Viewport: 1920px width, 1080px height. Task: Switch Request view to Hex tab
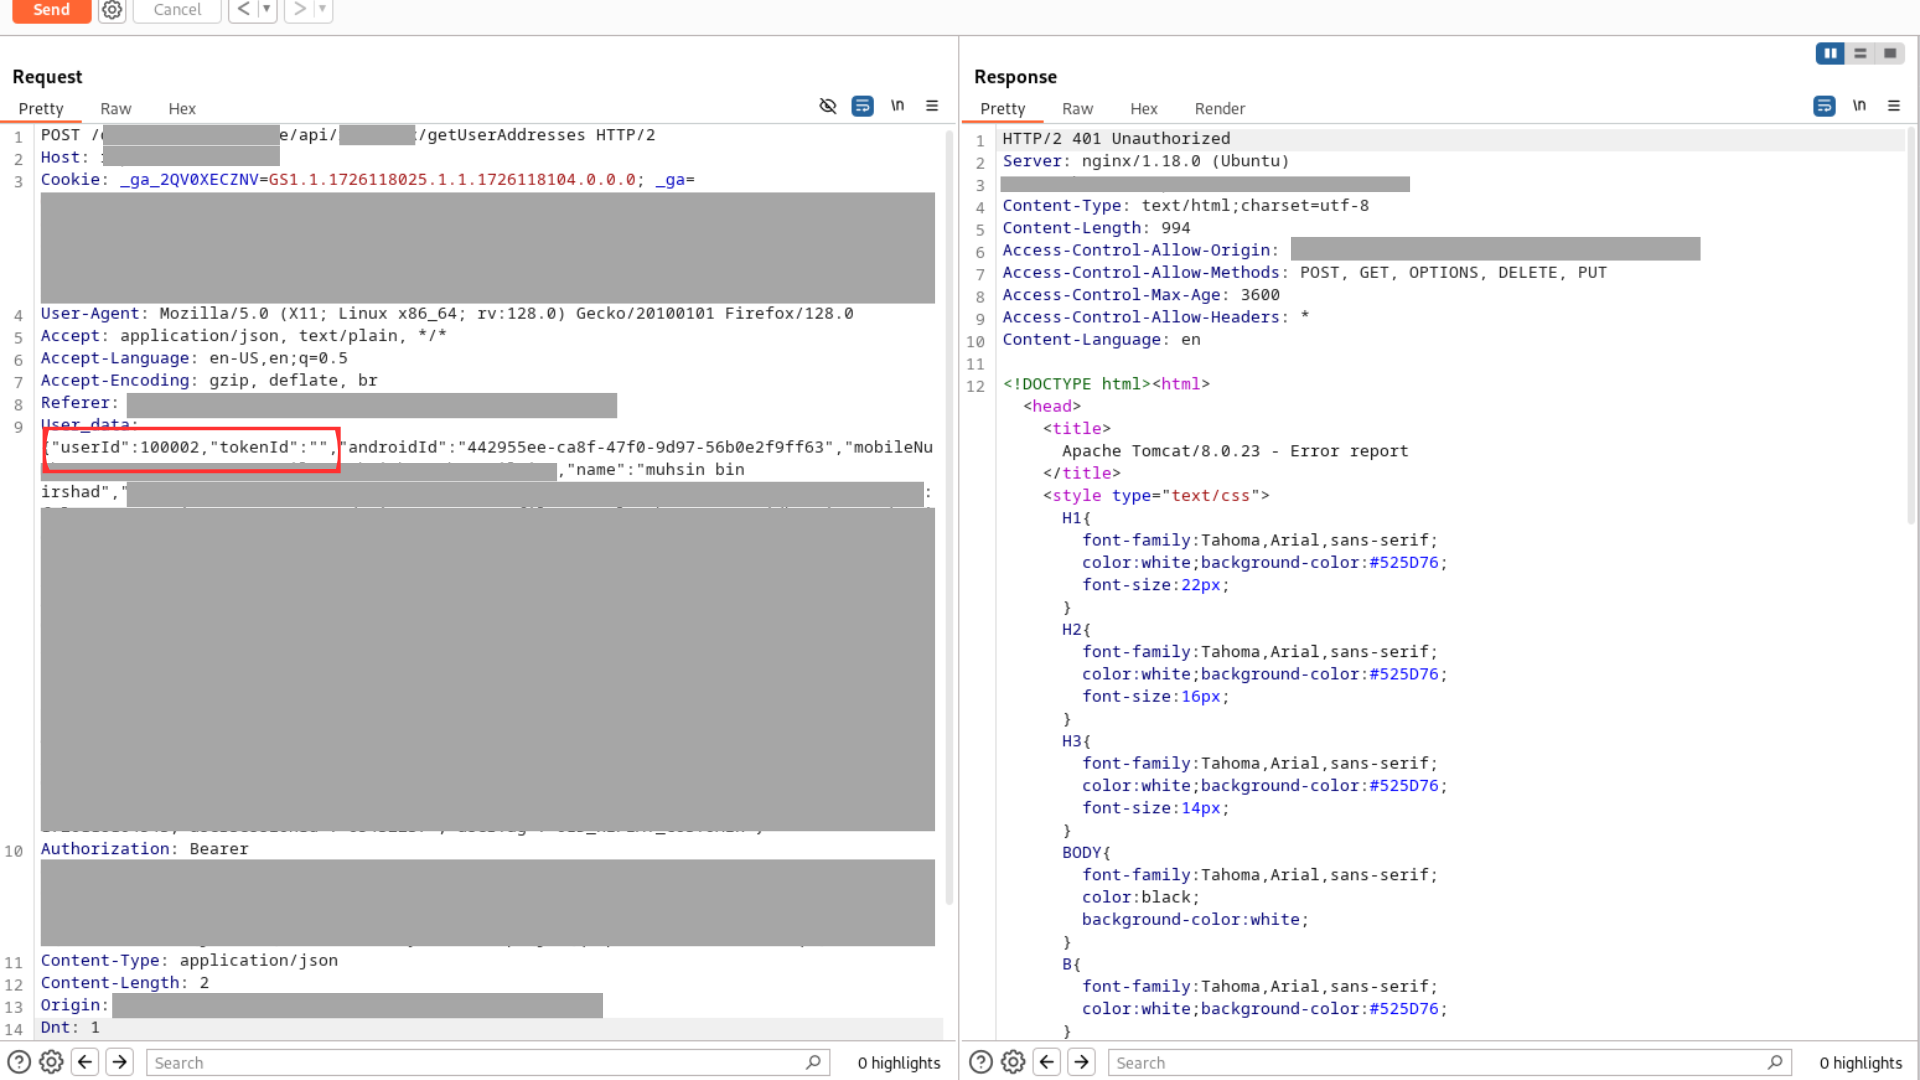pyautogui.click(x=182, y=108)
